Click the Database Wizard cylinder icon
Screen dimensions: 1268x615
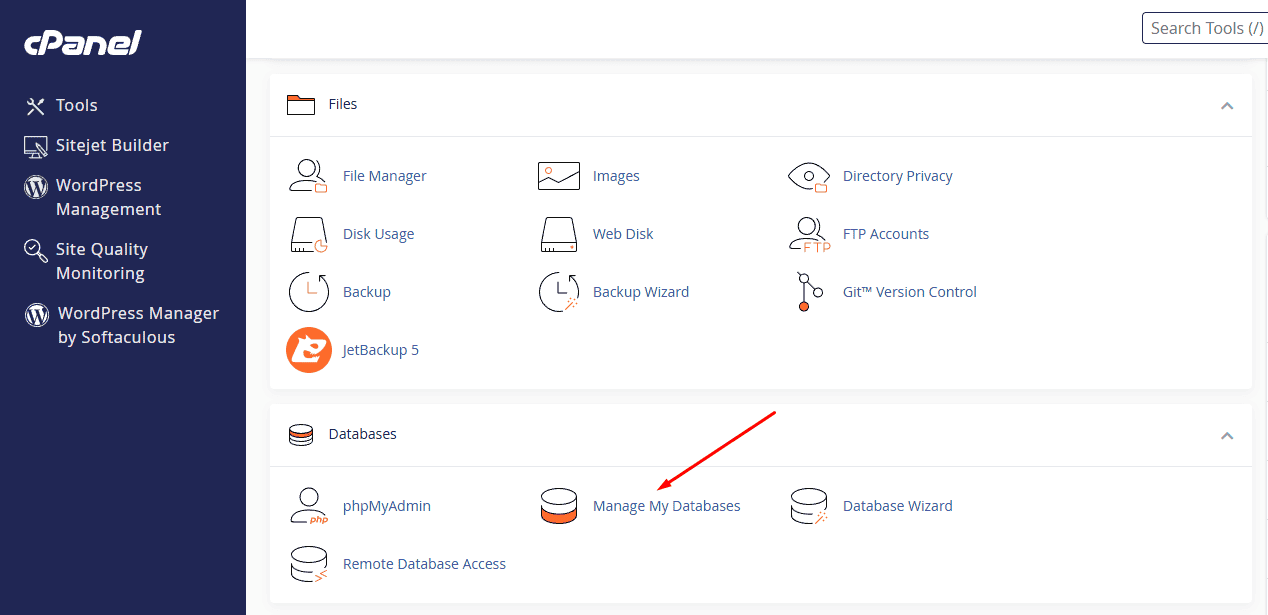[x=809, y=506]
